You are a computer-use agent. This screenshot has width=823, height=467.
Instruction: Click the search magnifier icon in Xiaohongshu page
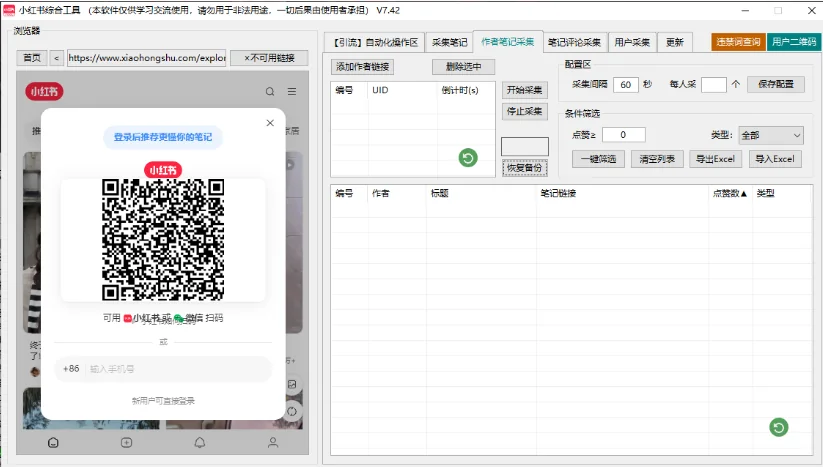[x=270, y=91]
